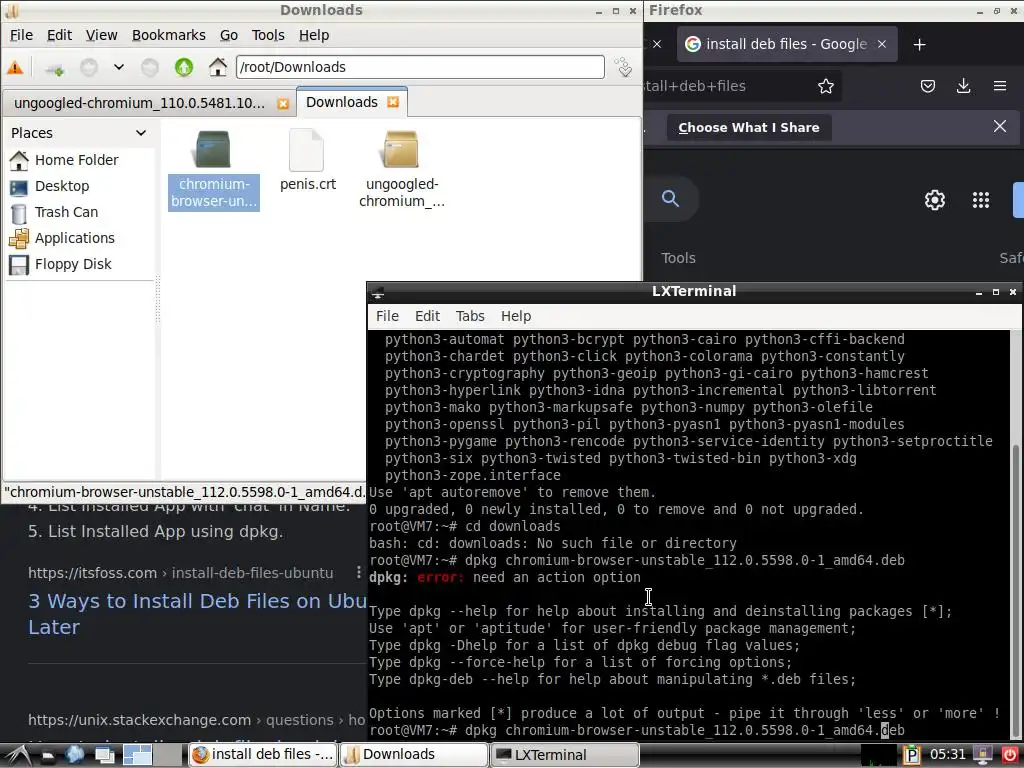Image resolution: width=1024 pixels, height=768 pixels.
Task: Open the LXTerminal Edit menu
Action: tap(427, 316)
